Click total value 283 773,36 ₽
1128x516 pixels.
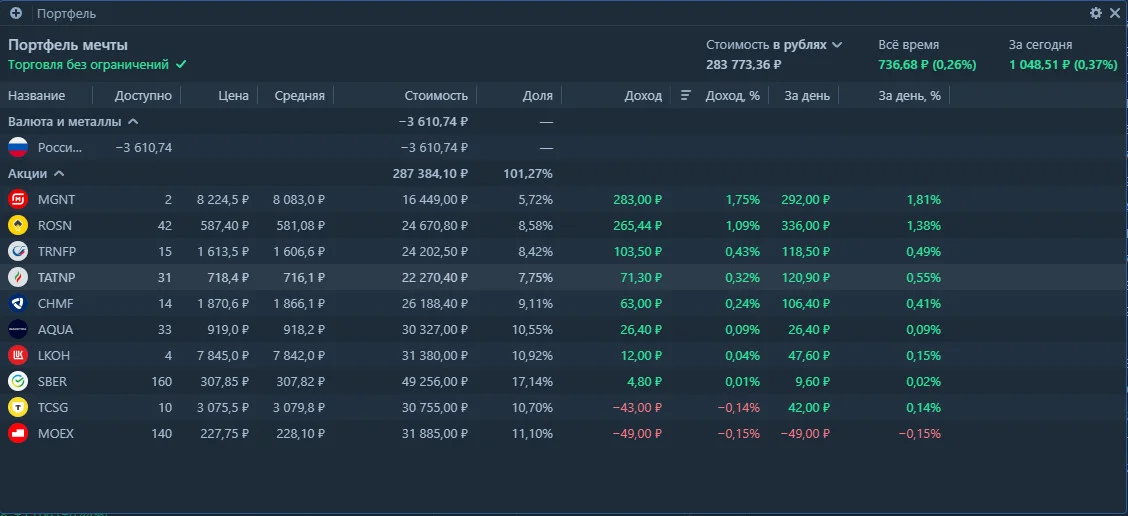click(x=744, y=64)
